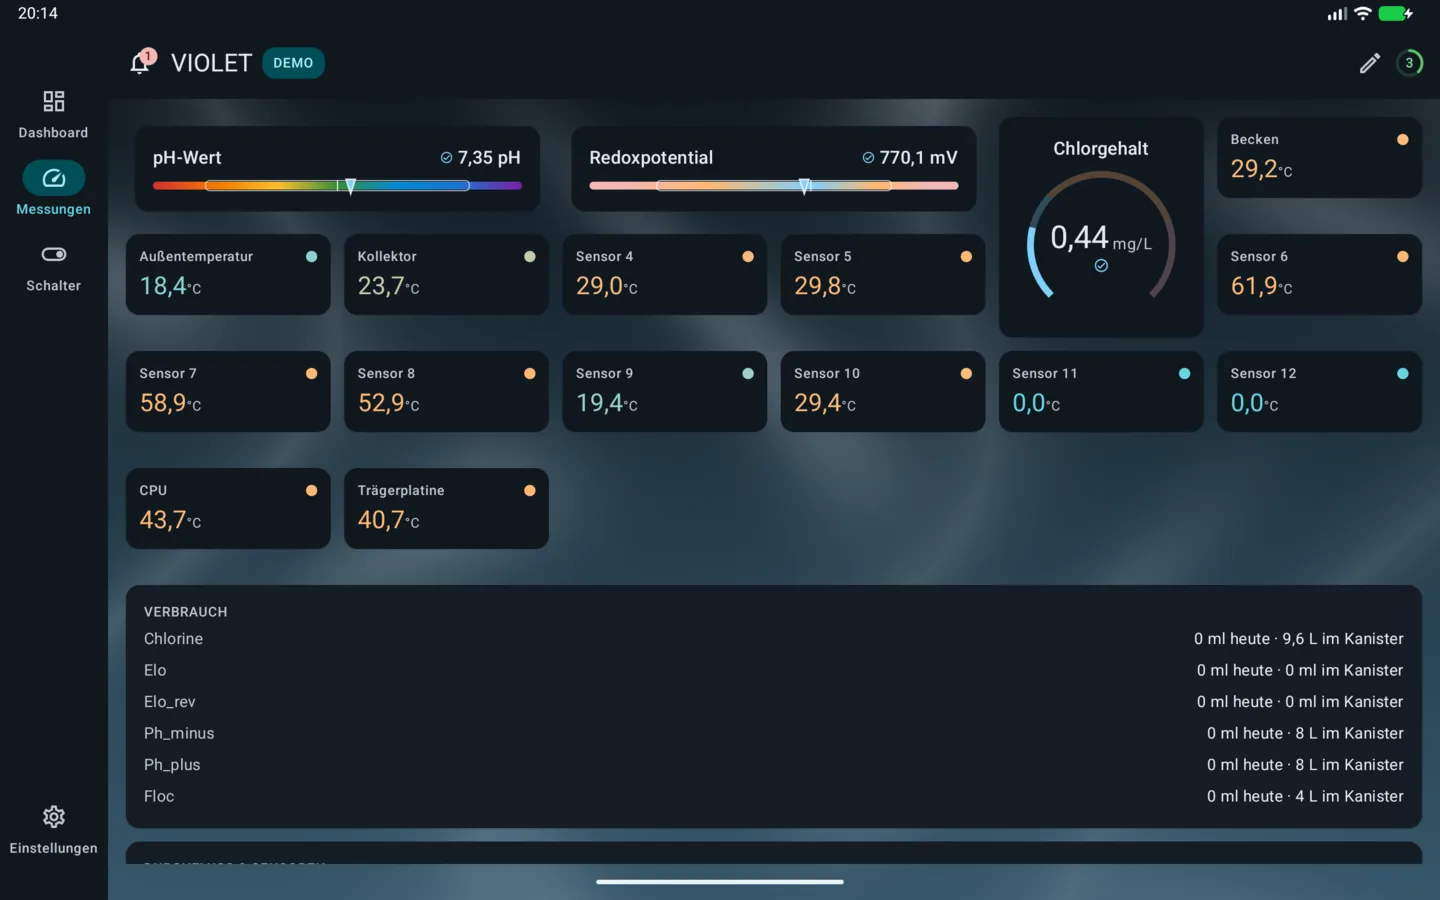Viewport: 1440px width, 900px height.
Task: Open the Sensor 4 card
Action: pyautogui.click(x=664, y=274)
